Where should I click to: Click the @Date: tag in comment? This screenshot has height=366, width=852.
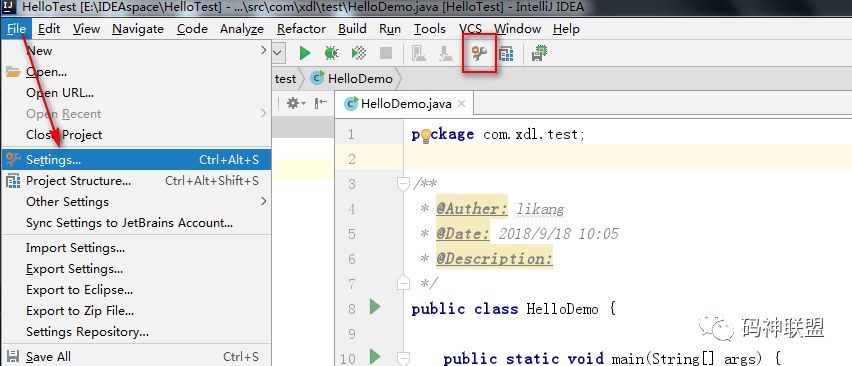click(462, 234)
